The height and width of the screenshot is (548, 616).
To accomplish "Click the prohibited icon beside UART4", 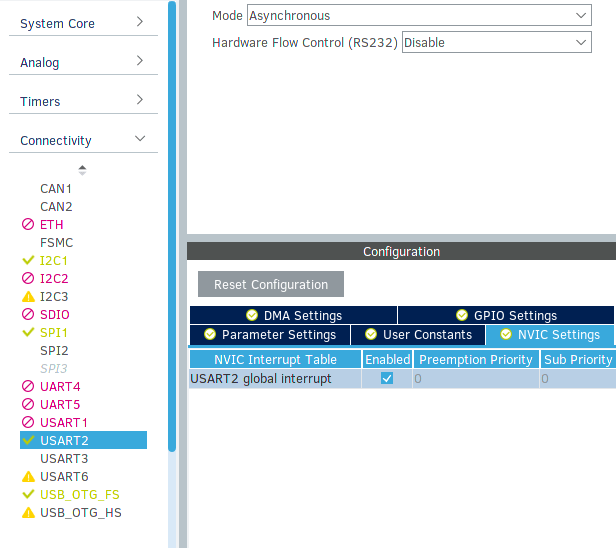I will (28, 387).
